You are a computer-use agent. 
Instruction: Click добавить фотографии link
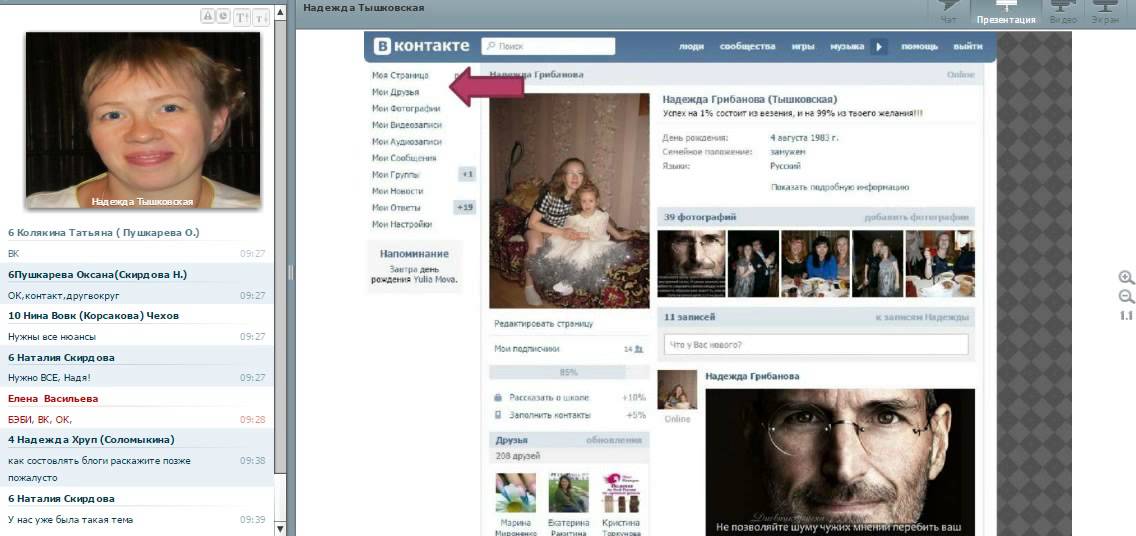point(916,217)
